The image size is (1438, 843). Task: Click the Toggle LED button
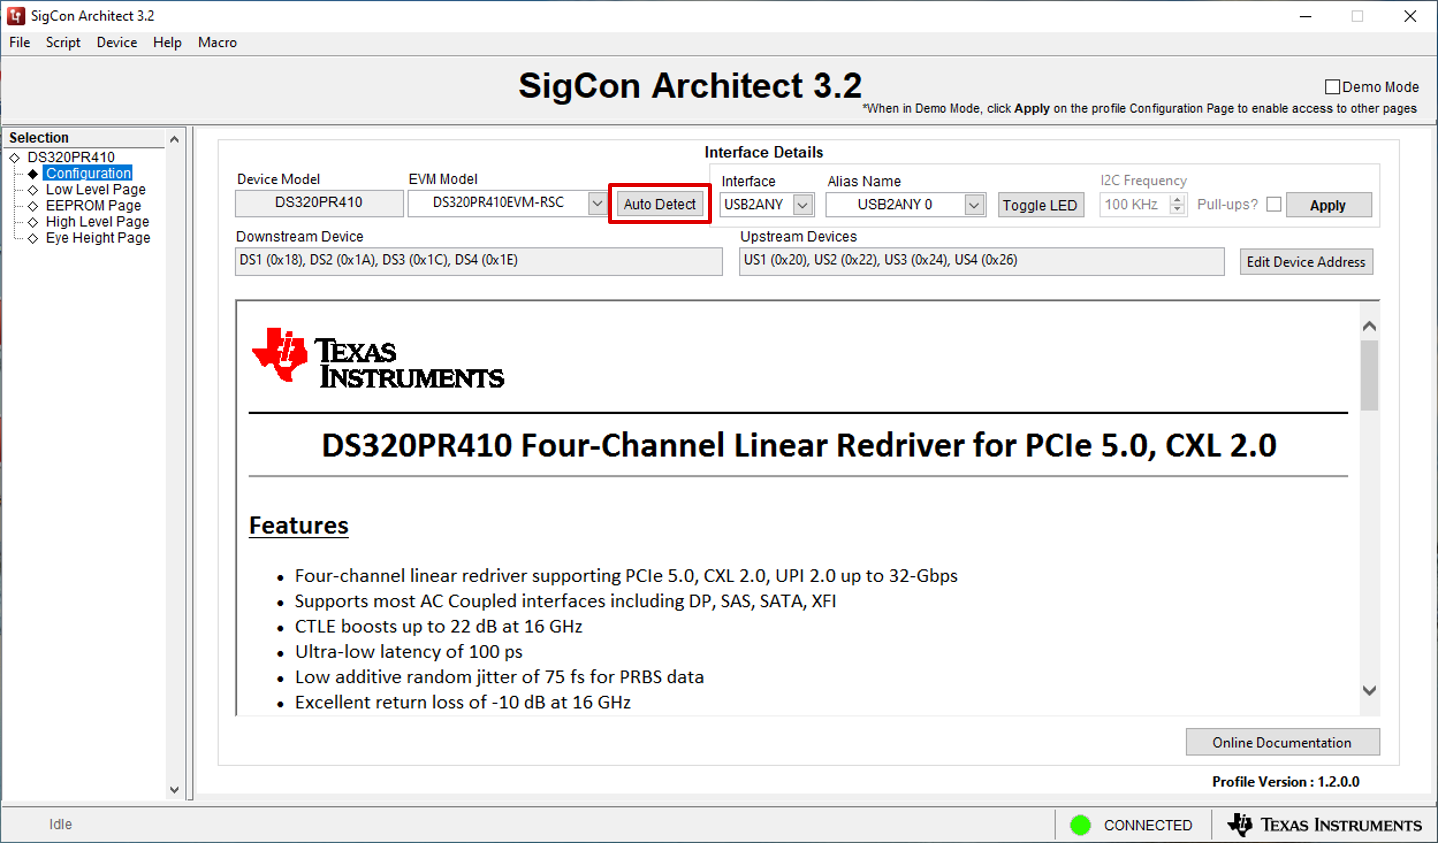[1040, 205]
